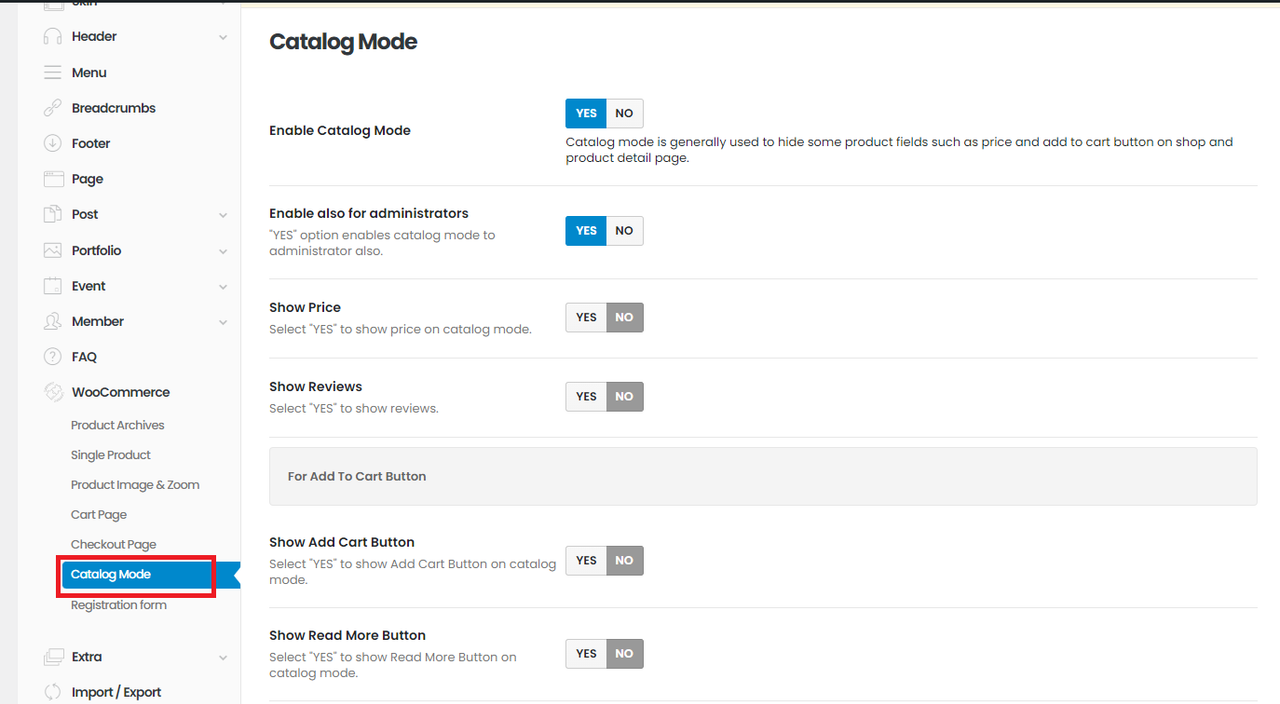Open Product Archives submenu
This screenshot has width=1280, height=704.
[x=118, y=425]
